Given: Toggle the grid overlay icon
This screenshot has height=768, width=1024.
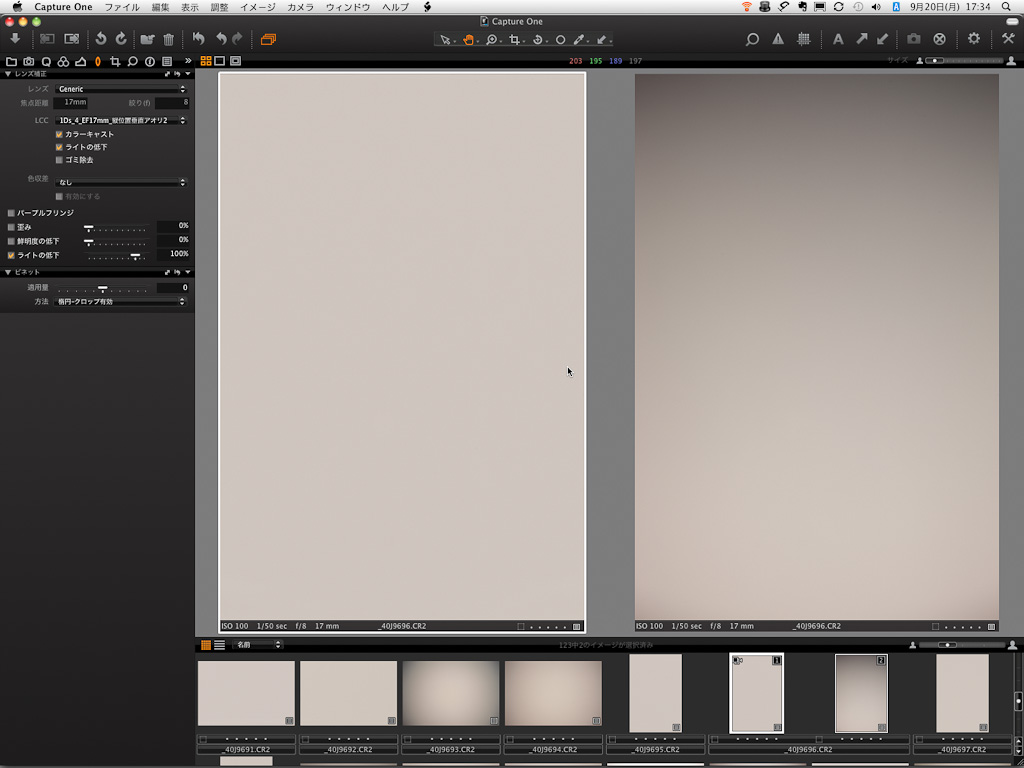Looking at the screenshot, I should (x=803, y=39).
